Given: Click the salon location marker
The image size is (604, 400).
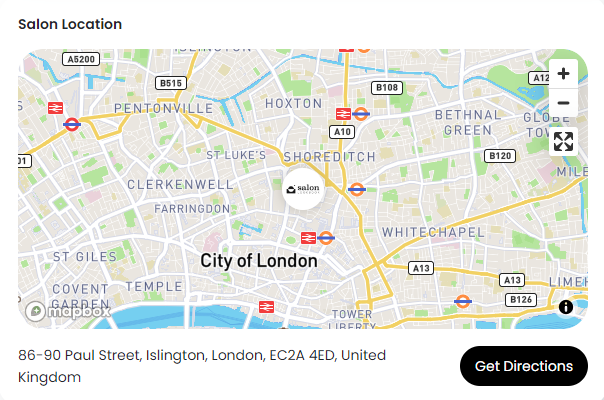Looking at the screenshot, I should 303,188.
